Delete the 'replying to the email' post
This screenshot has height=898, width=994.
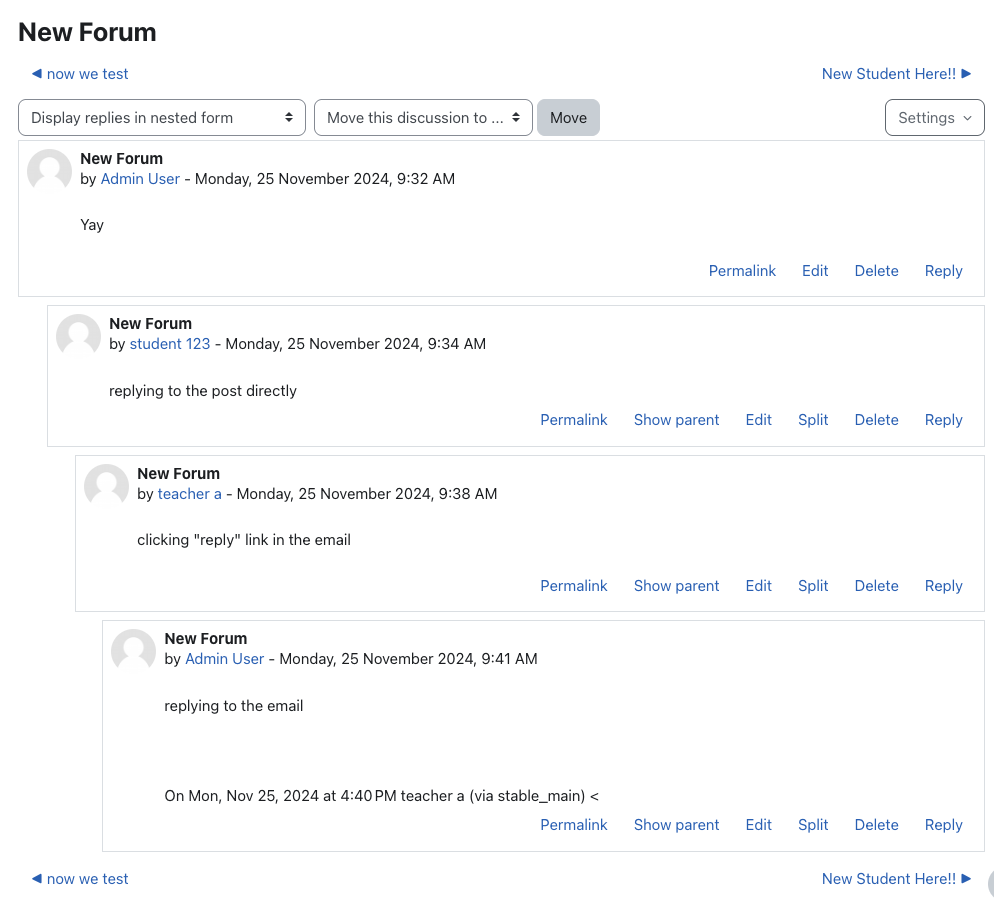(876, 825)
